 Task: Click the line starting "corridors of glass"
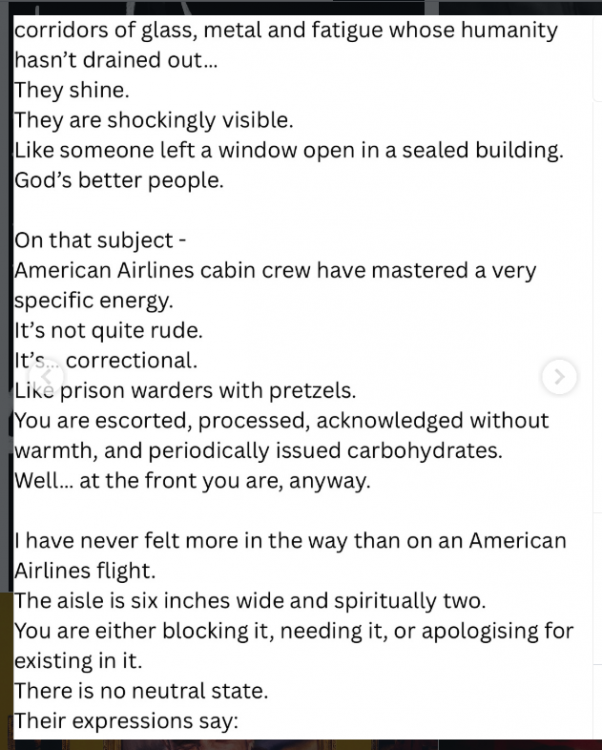[x=286, y=30]
